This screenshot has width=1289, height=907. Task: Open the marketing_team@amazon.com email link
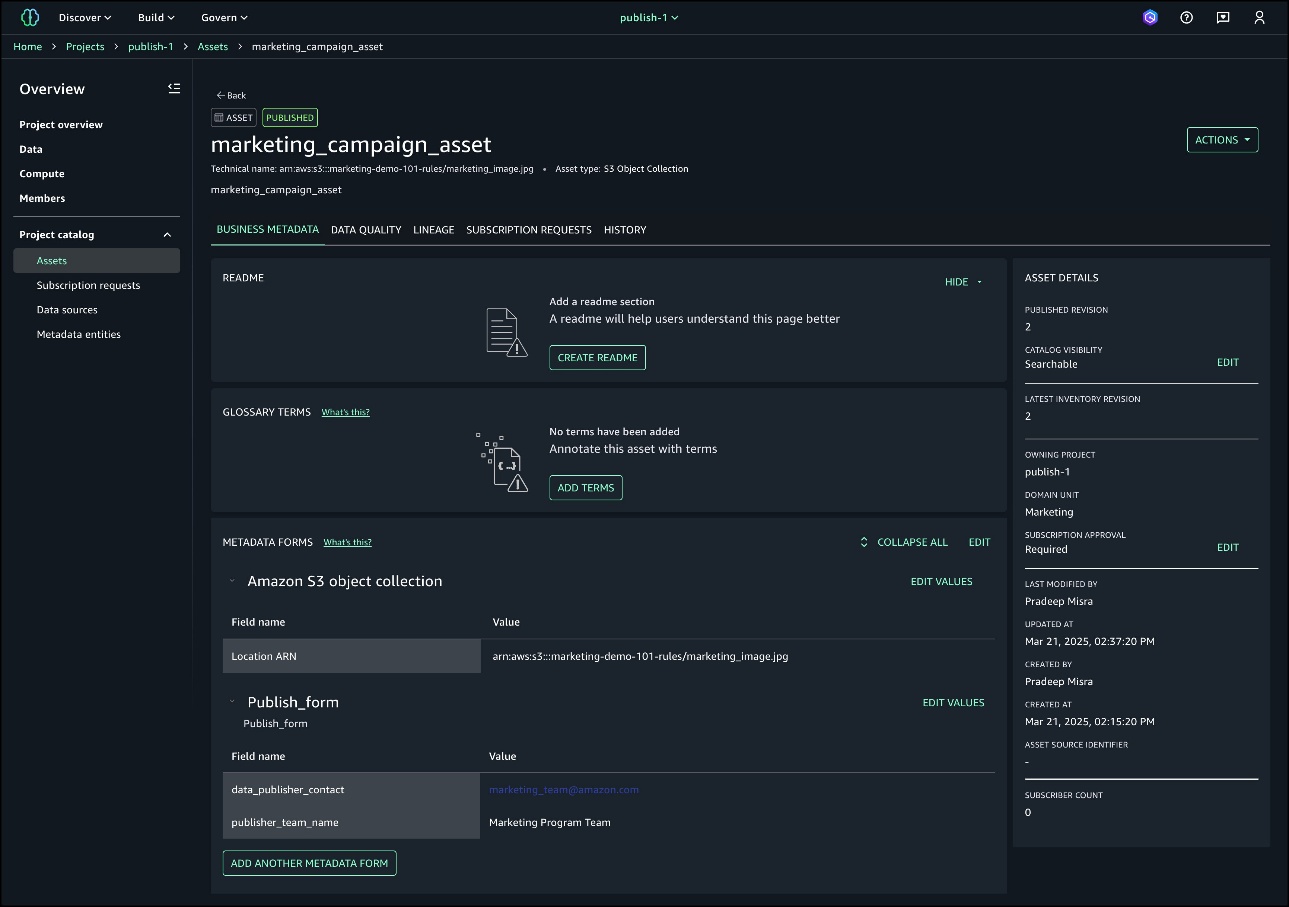(564, 789)
